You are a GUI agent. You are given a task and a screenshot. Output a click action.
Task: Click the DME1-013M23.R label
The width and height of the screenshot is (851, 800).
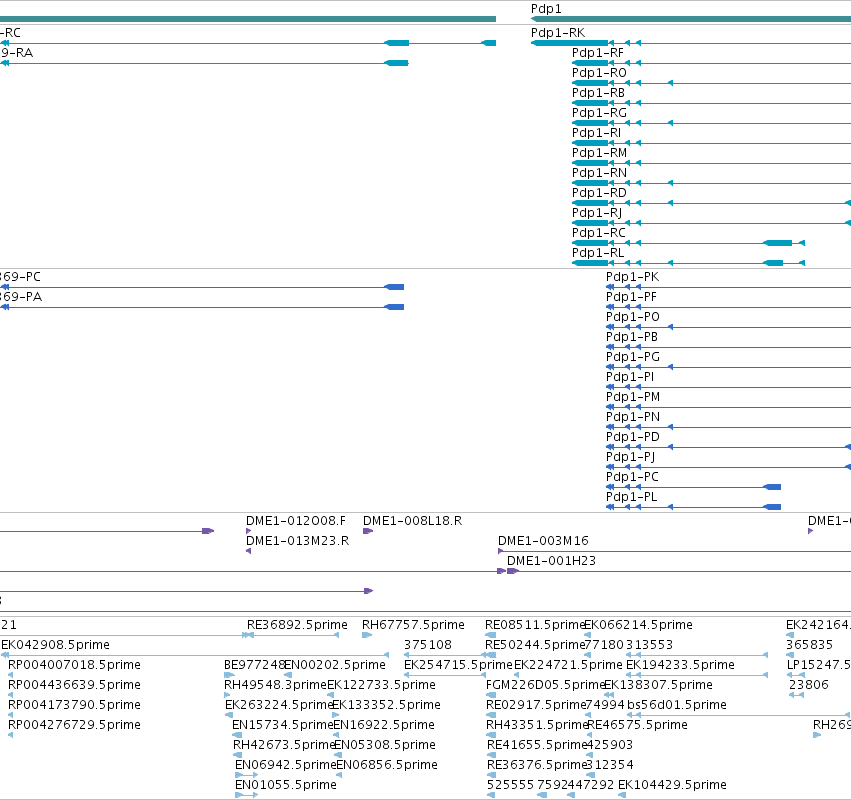[297, 541]
